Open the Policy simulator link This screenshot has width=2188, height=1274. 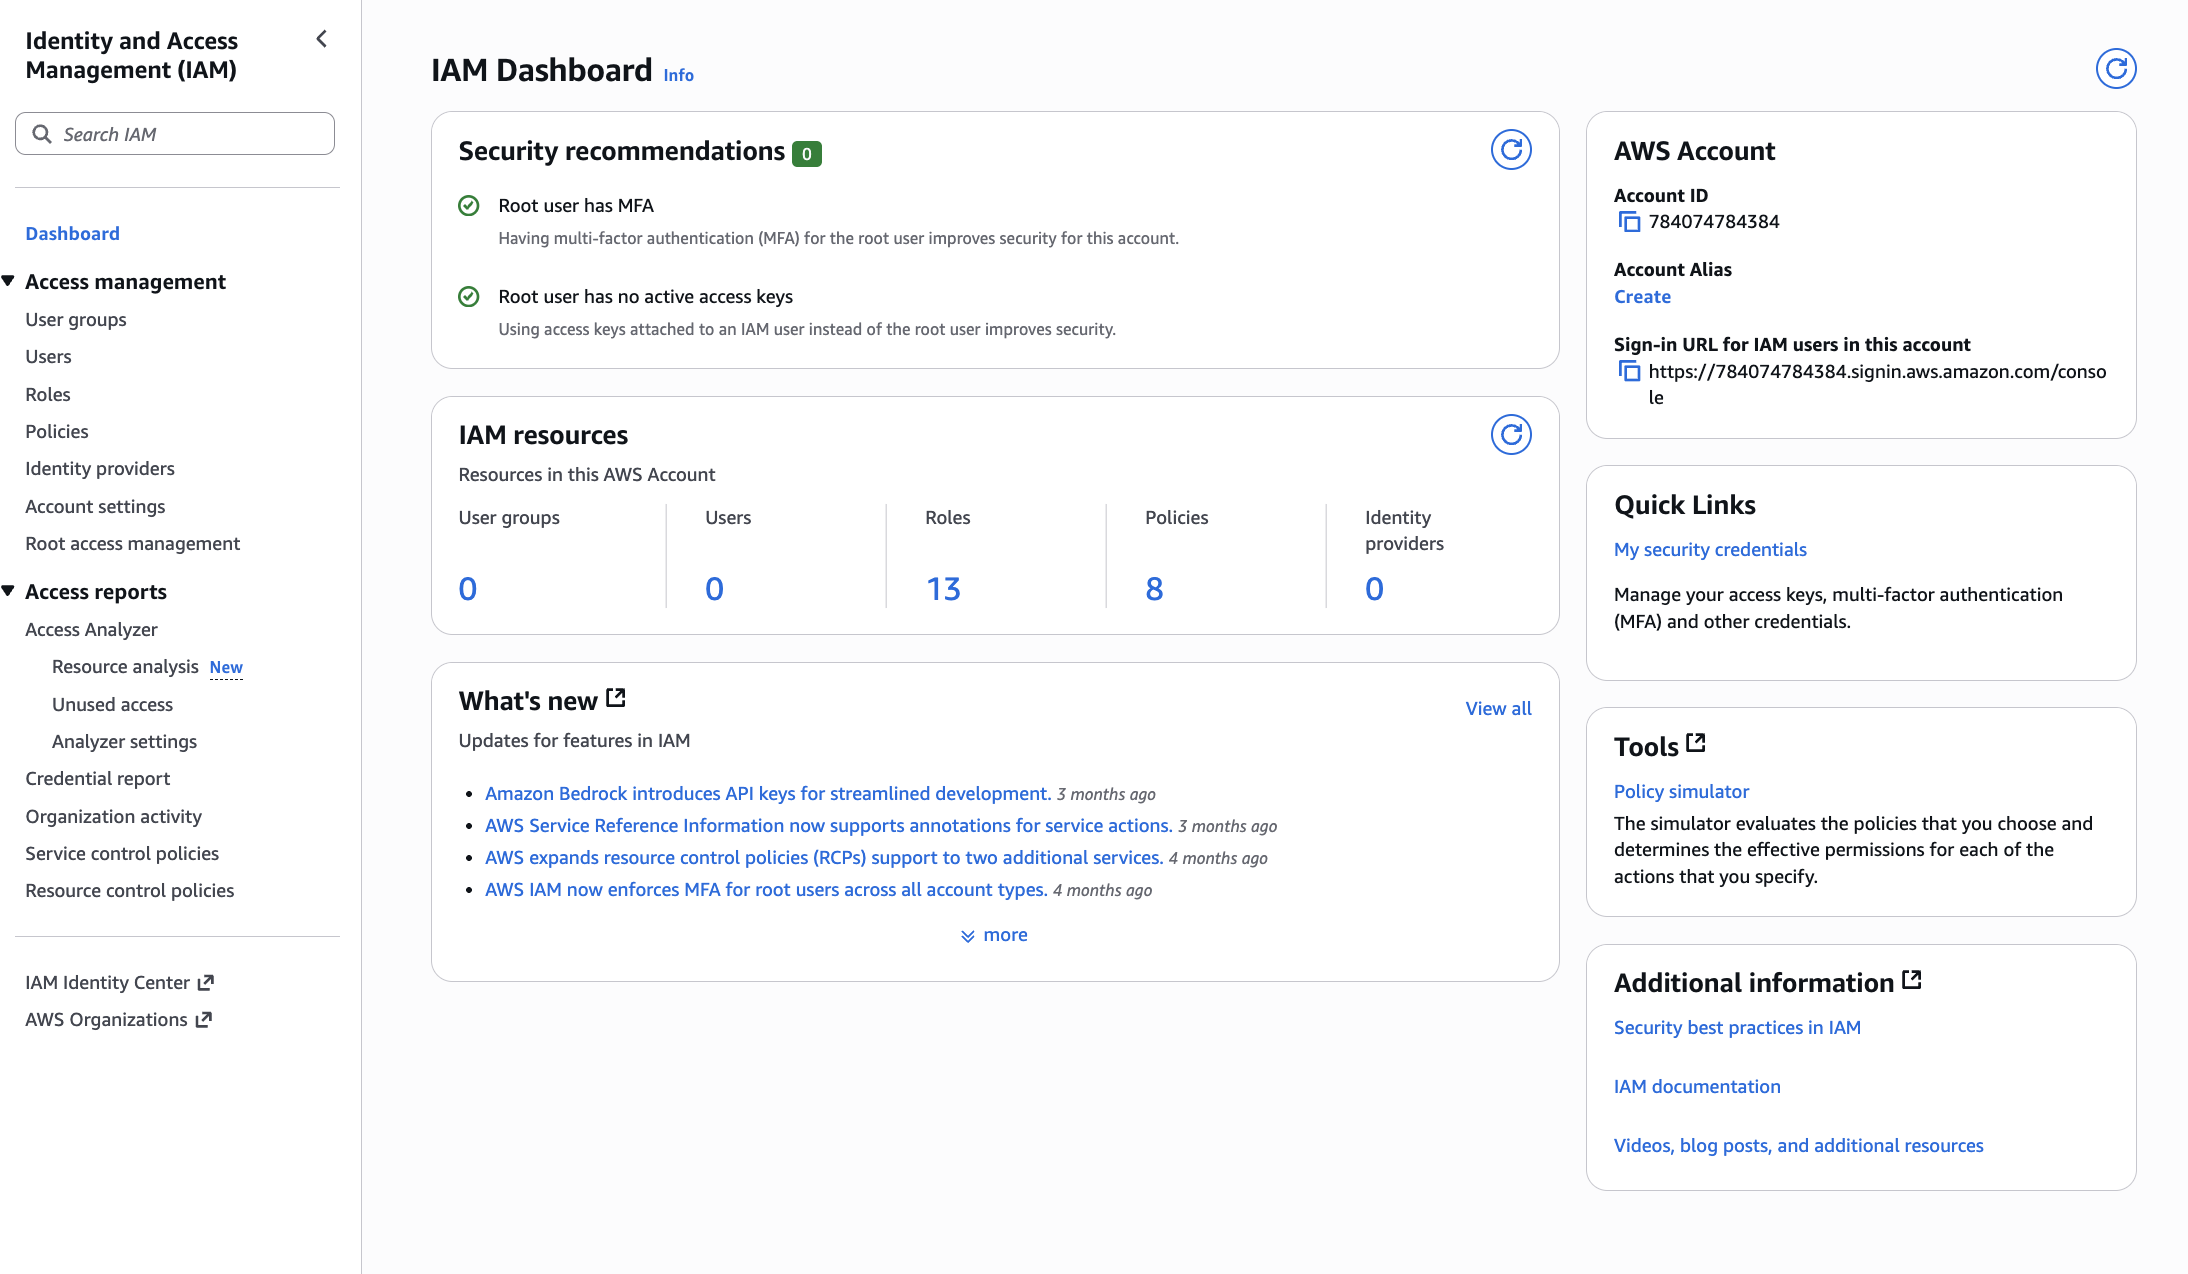1681,791
